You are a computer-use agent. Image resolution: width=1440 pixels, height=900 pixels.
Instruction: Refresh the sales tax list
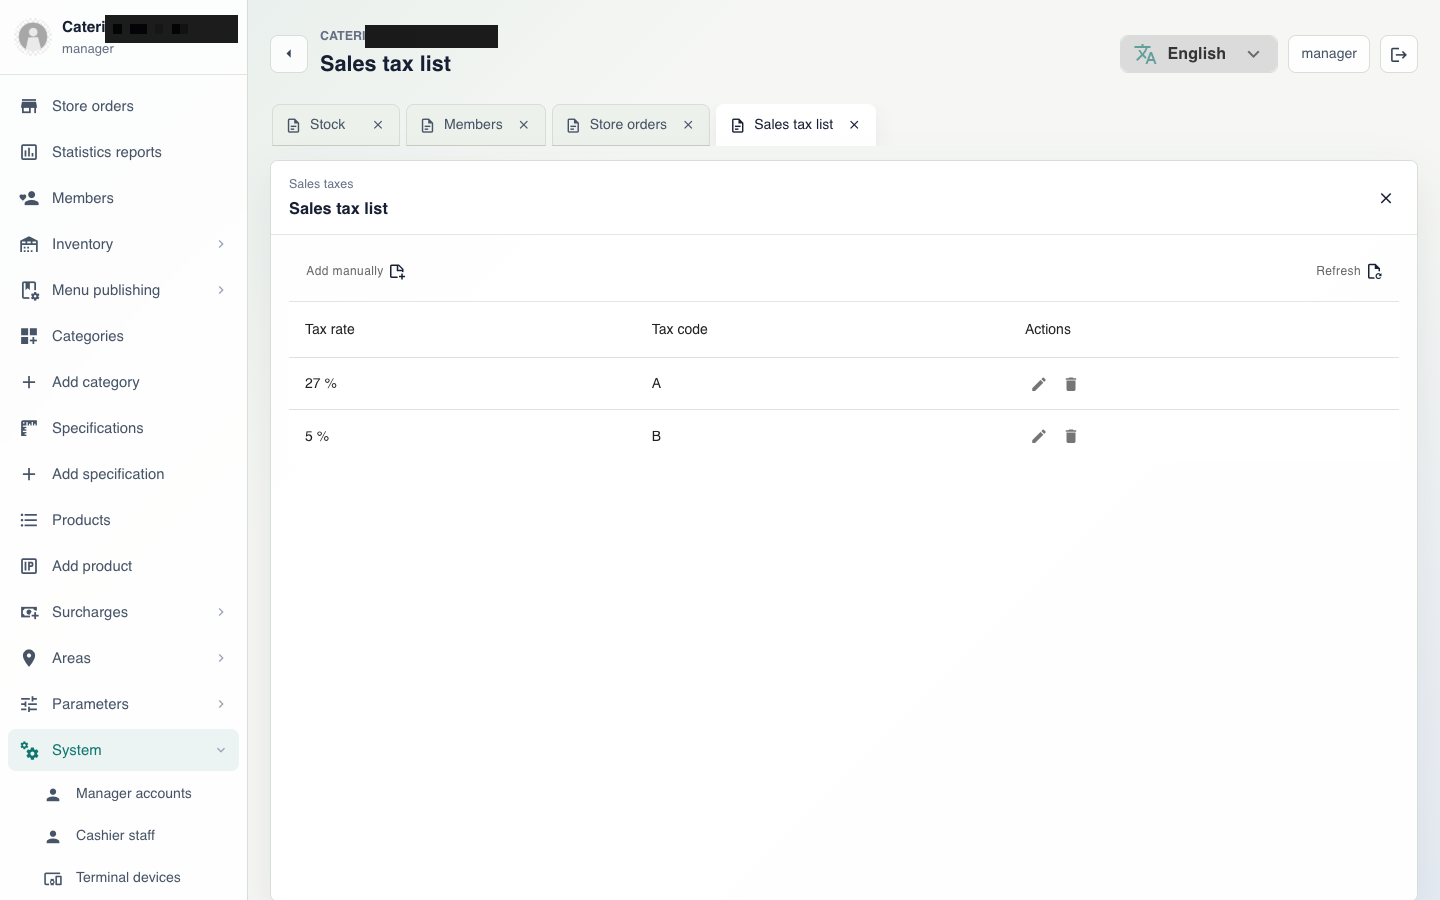pyautogui.click(x=1349, y=271)
